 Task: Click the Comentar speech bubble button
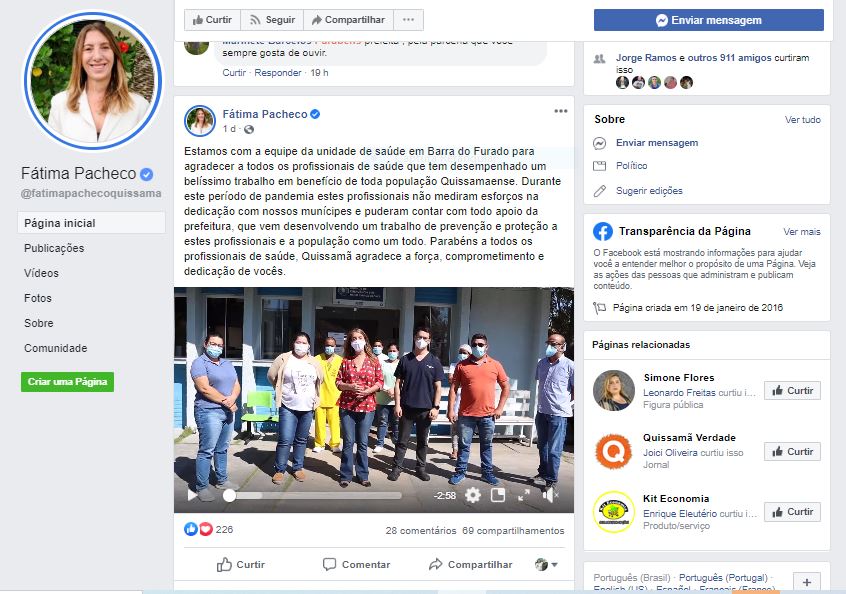point(356,564)
